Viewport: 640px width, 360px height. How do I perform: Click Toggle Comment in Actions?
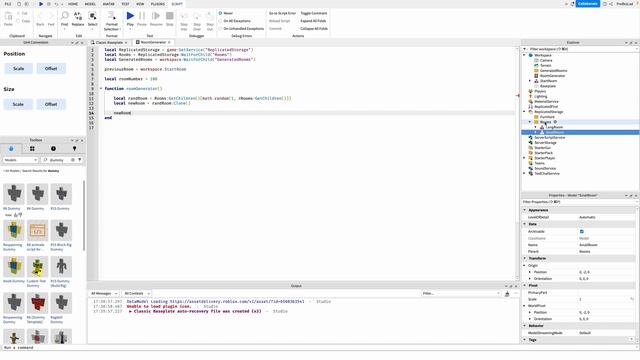pos(313,13)
